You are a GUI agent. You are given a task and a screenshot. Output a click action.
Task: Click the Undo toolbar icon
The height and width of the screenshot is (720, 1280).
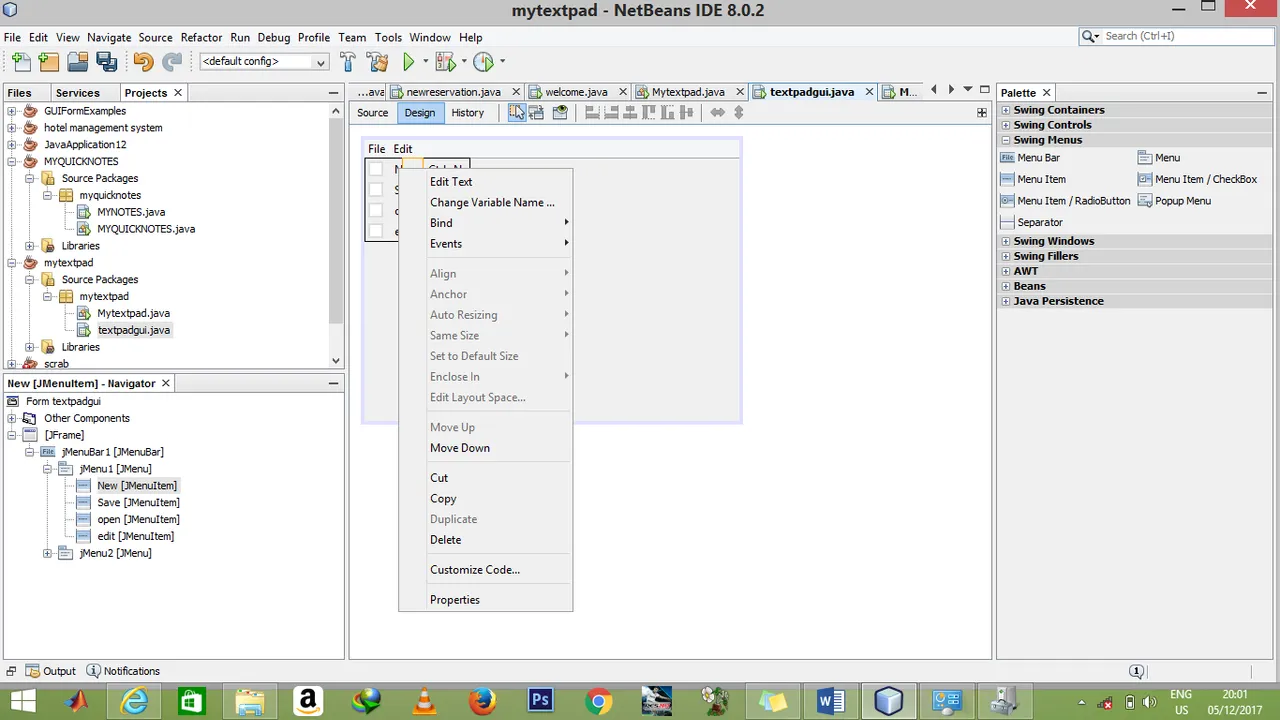coord(143,62)
